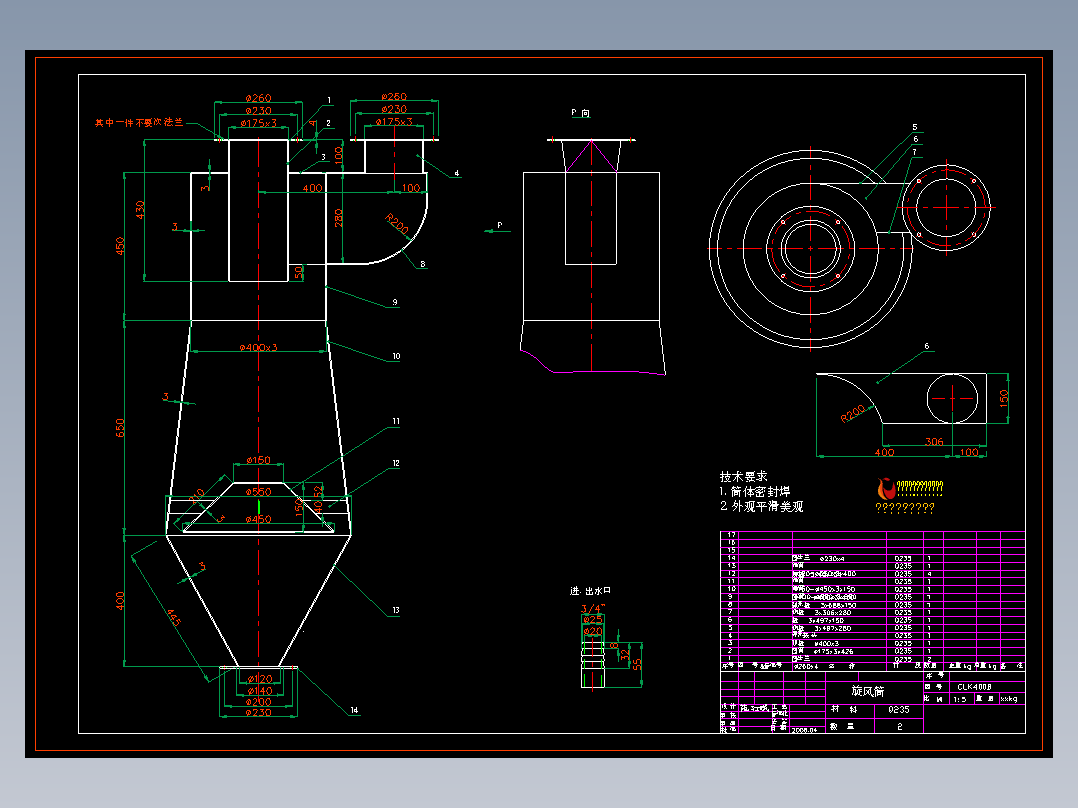Click the "445" slanted cone dimension

click(x=174, y=618)
